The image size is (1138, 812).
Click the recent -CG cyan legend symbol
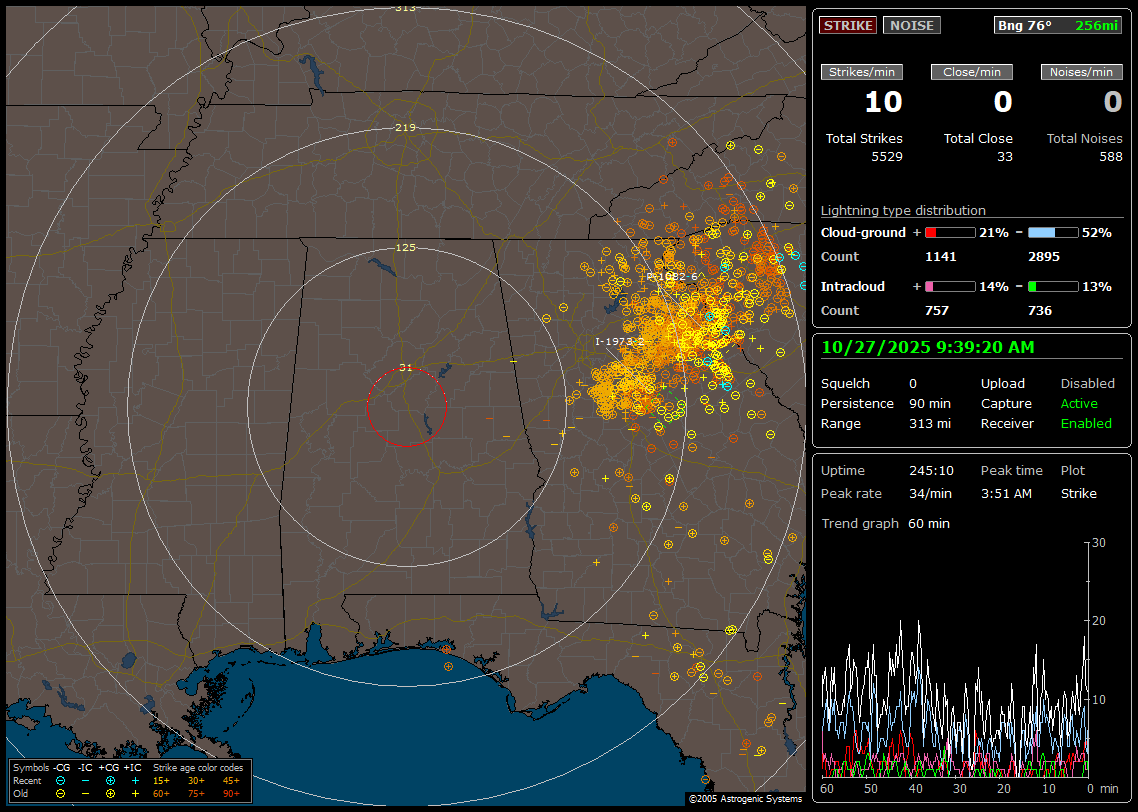coord(60,780)
